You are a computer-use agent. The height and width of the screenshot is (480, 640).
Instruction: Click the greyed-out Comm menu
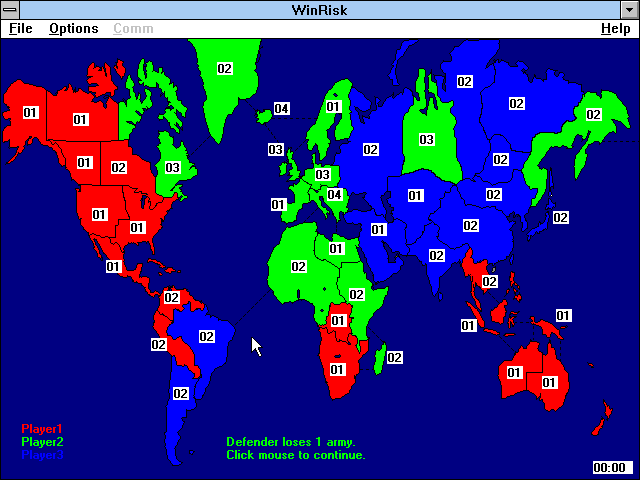[x=133, y=29]
